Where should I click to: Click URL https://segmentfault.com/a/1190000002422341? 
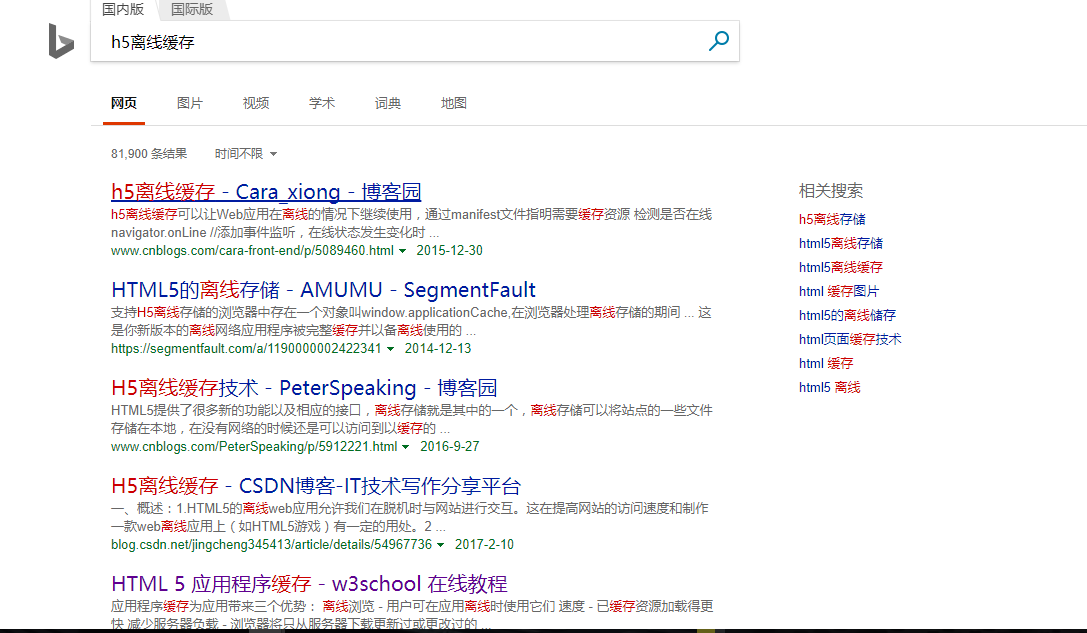click(246, 348)
